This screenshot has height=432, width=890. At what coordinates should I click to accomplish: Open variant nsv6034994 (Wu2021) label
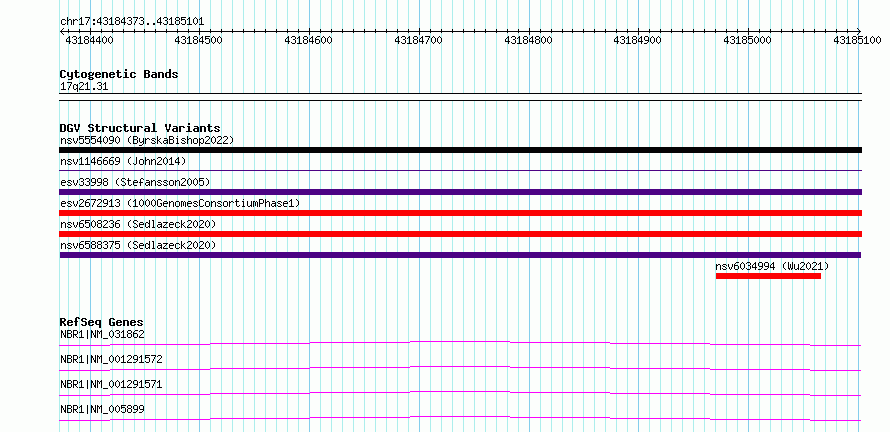click(x=772, y=266)
